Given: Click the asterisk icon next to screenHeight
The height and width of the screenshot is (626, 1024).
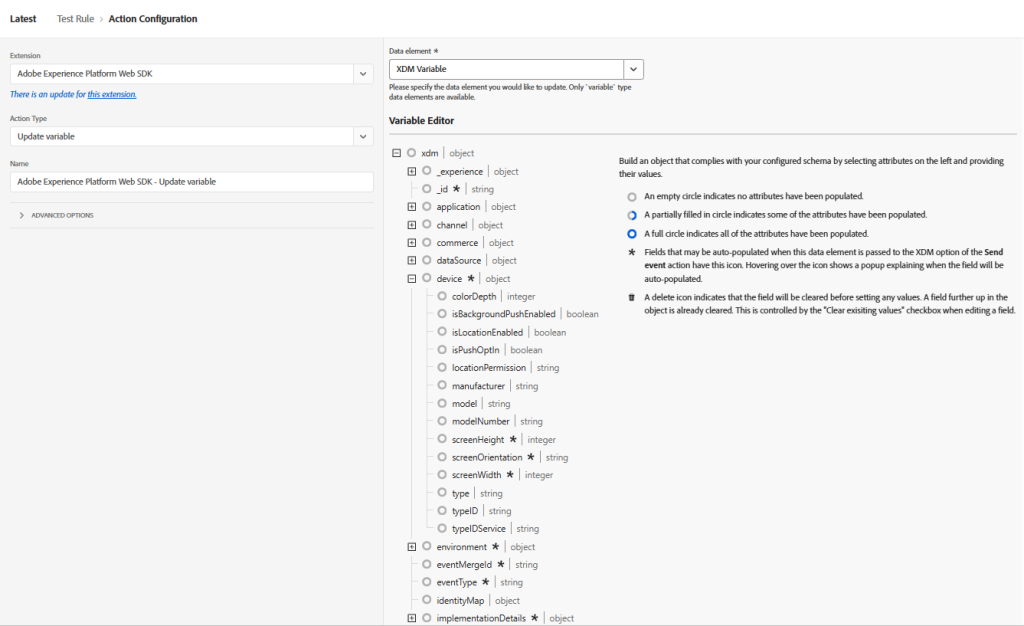Looking at the screenshot, I should point(513,439).
